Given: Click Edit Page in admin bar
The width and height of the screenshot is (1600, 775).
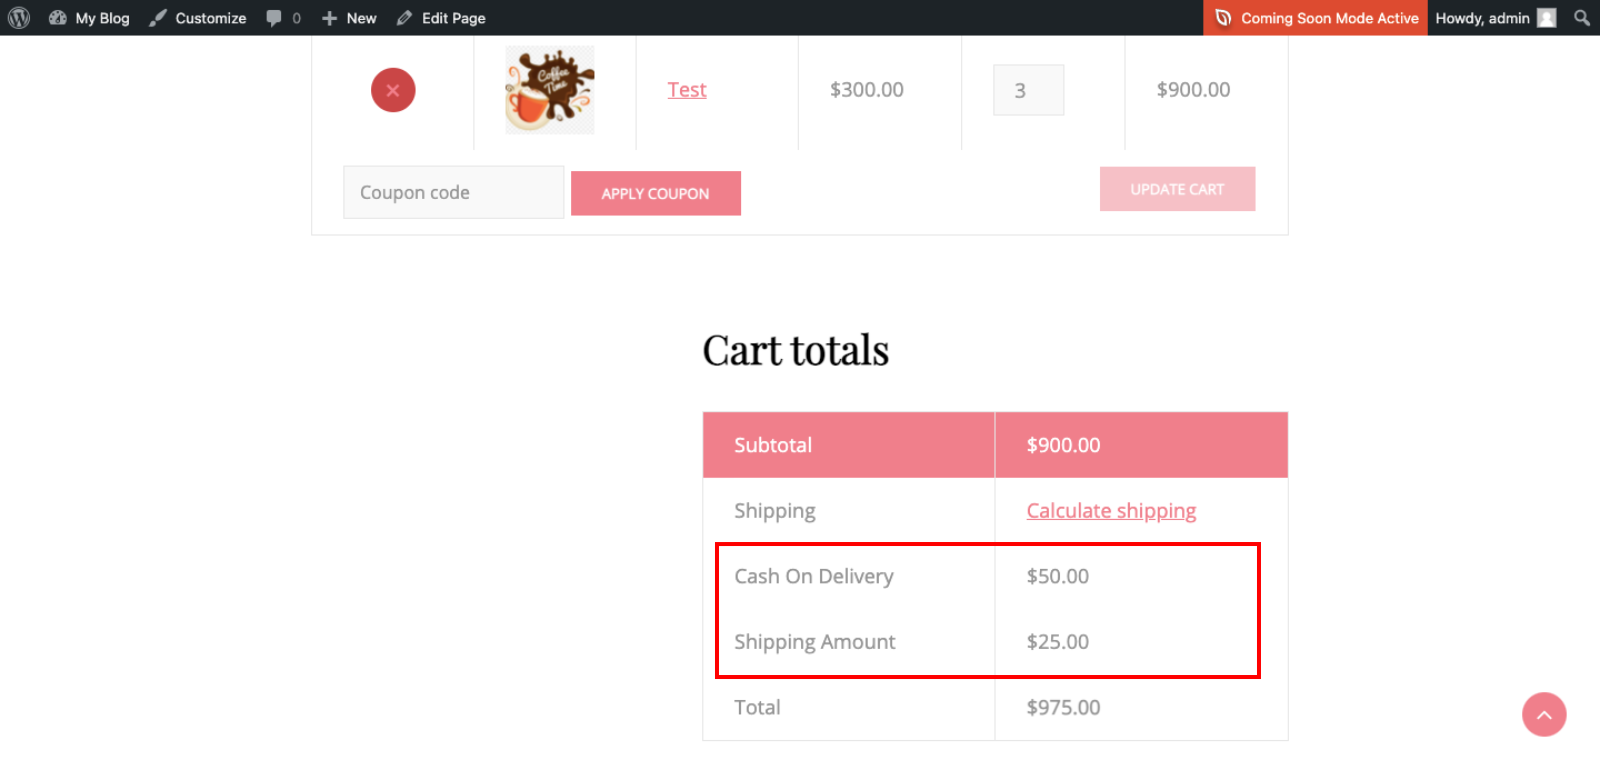Looking at the screenshot, I should 441,18.
